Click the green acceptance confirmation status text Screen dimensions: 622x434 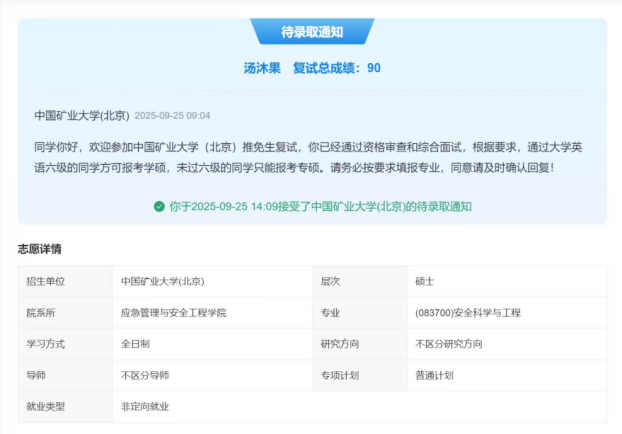tap(319, 207)
